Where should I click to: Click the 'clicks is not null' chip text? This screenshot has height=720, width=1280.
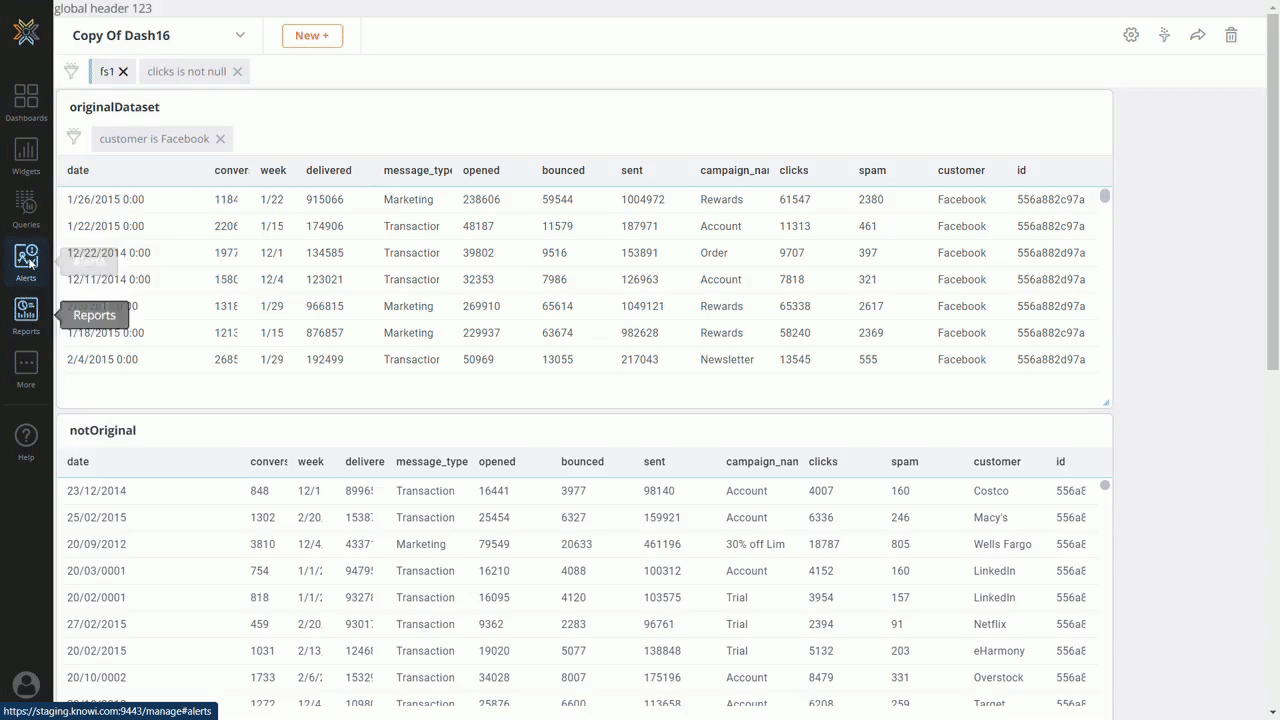point(187,72)
